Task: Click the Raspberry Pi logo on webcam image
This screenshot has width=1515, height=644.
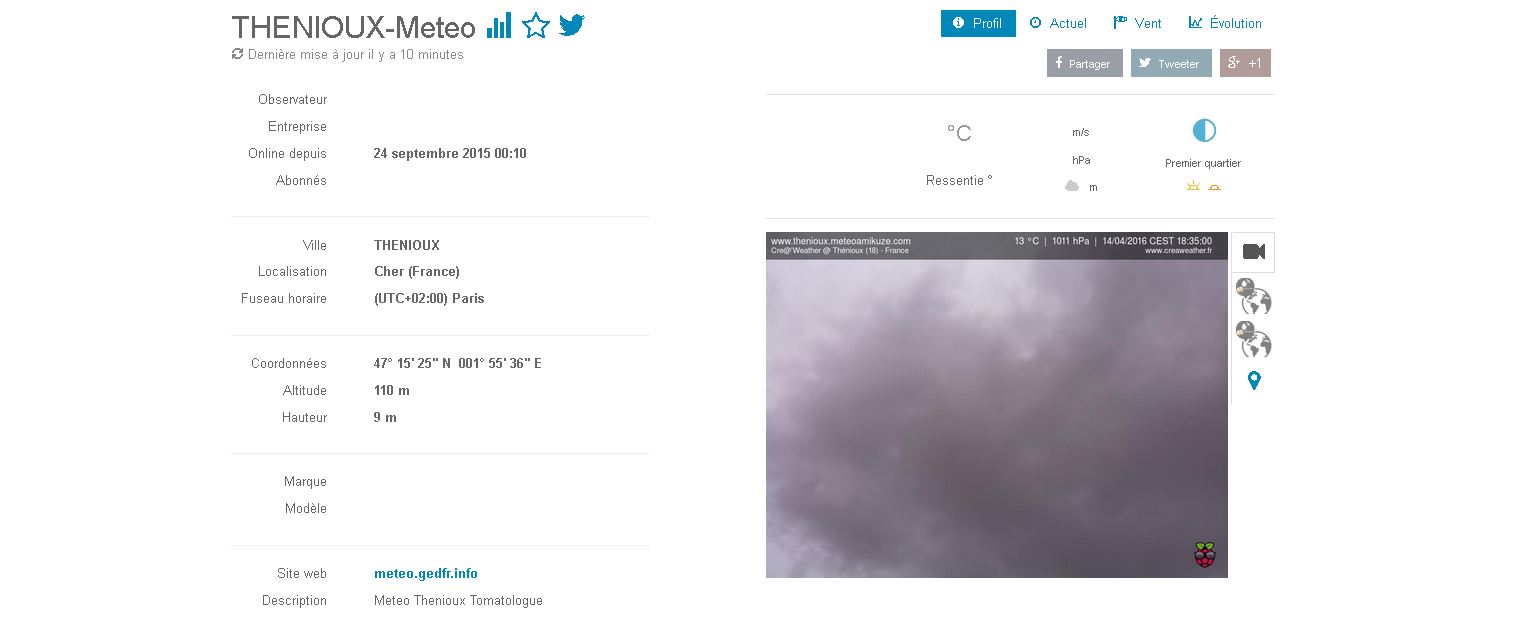Action: pyautogui.click(x=1205, y=555)
